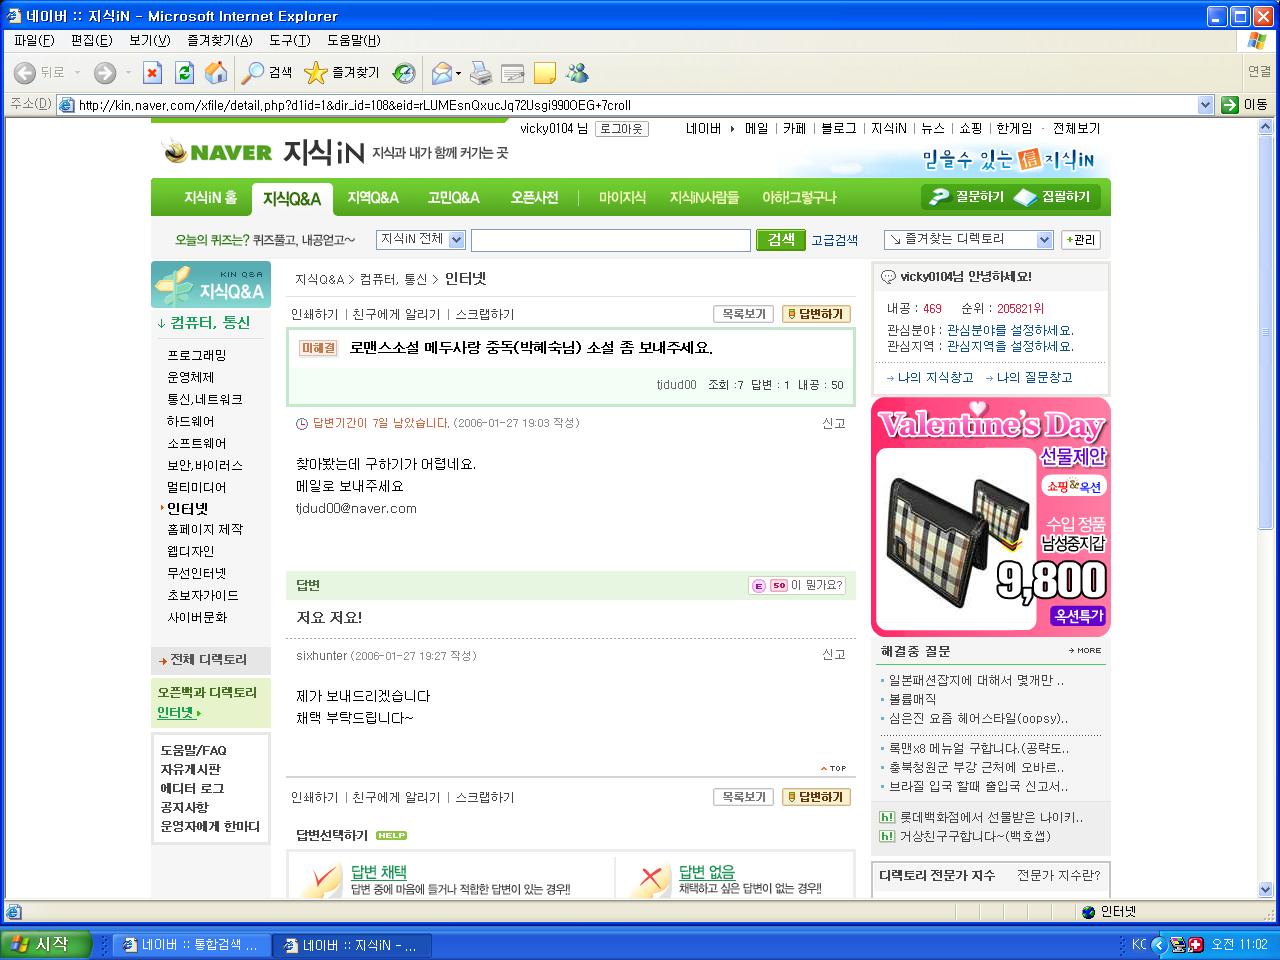Switch to the 지역Q&A tab

coord(373,198)
